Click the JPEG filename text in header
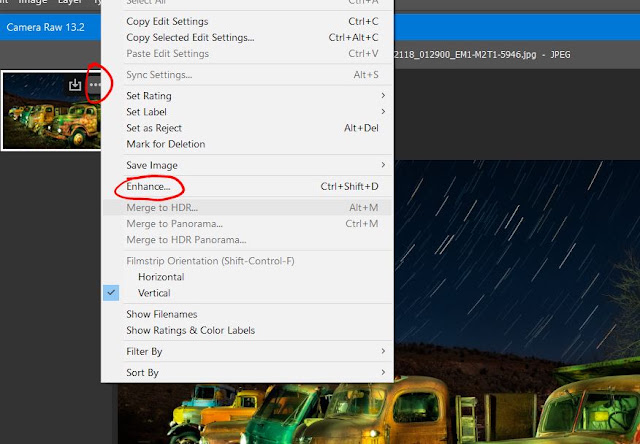 [482, 55]
